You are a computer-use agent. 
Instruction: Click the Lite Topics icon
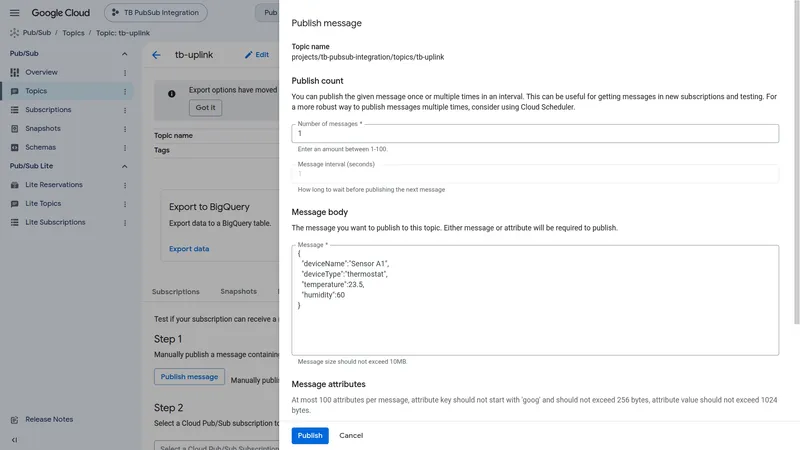coord(14,204)
